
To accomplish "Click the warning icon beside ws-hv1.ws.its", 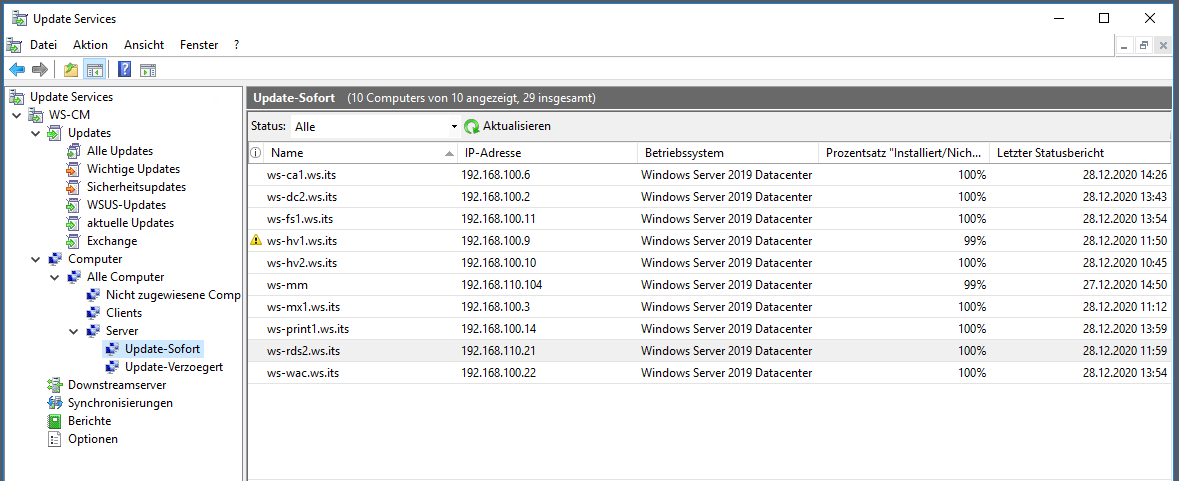I will (256, 241).
